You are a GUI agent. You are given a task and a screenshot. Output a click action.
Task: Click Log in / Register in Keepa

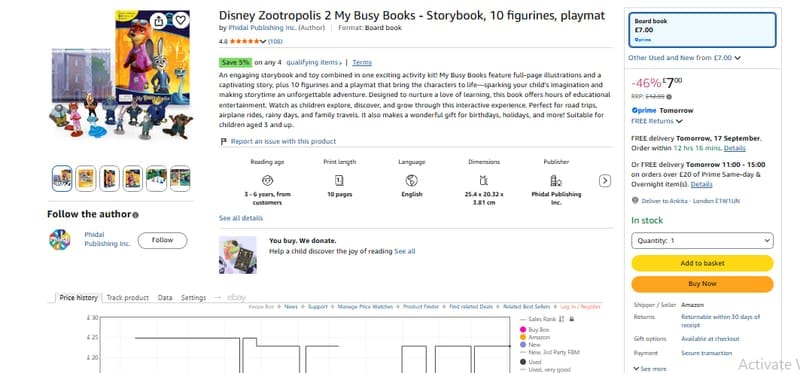pos(580,307)
